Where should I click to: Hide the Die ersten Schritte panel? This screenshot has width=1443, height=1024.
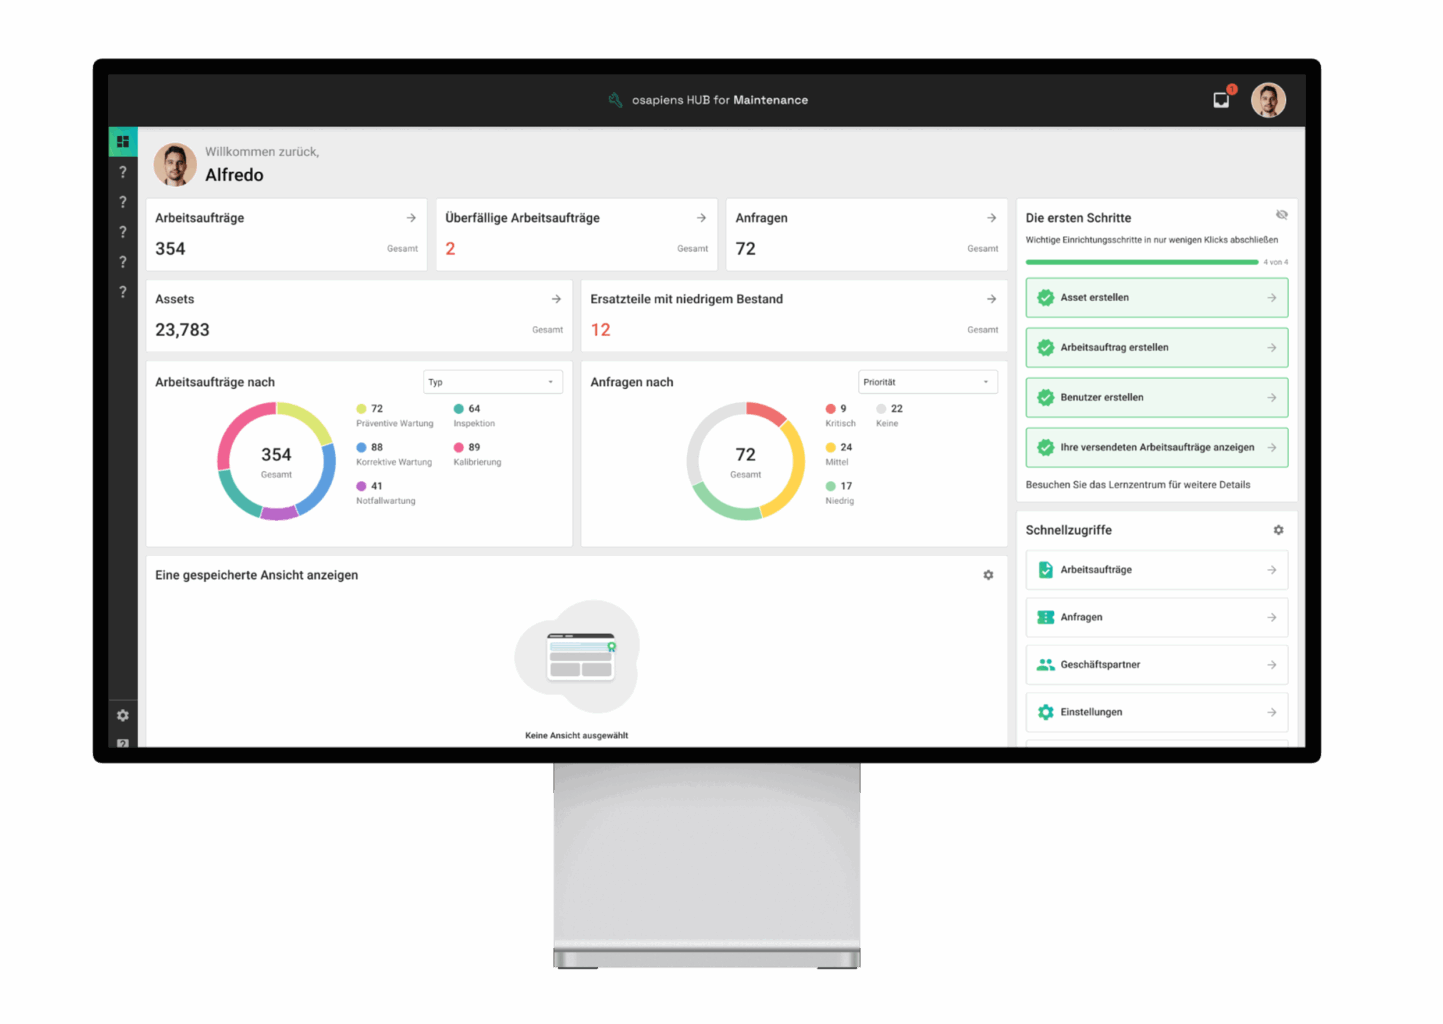tap(1281, 215)
